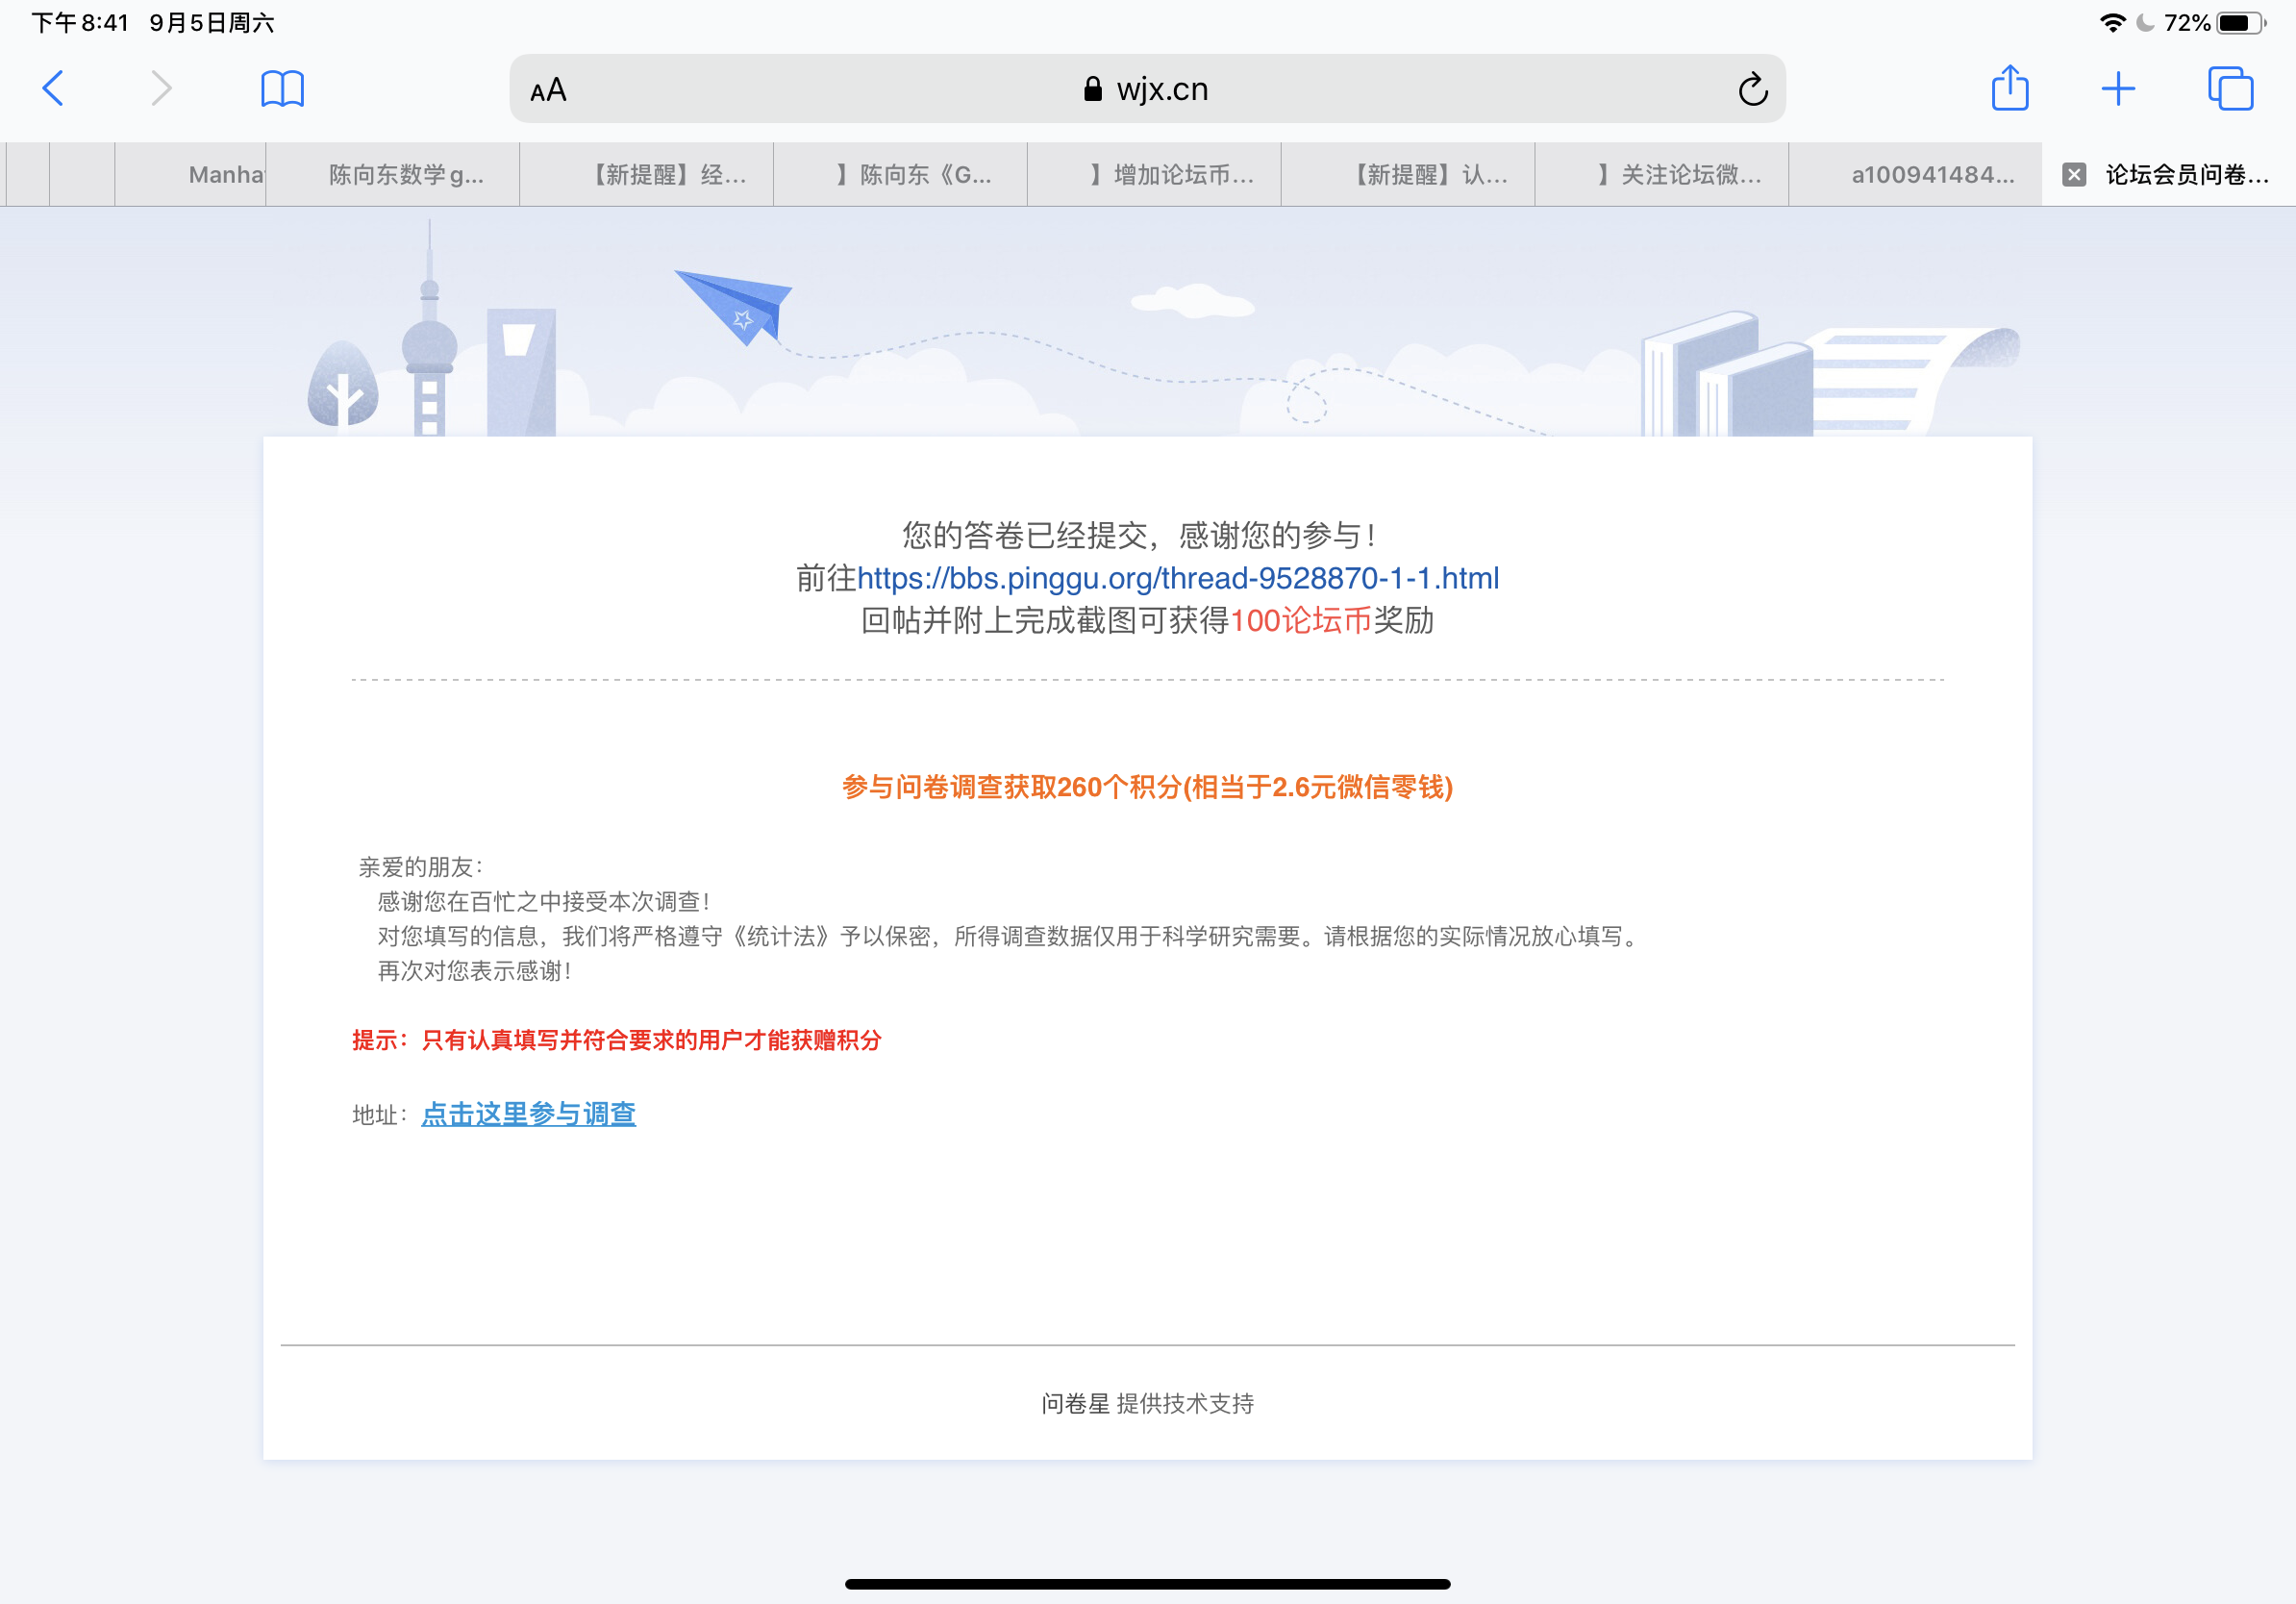Tap the forward navigation arrow

161,88
